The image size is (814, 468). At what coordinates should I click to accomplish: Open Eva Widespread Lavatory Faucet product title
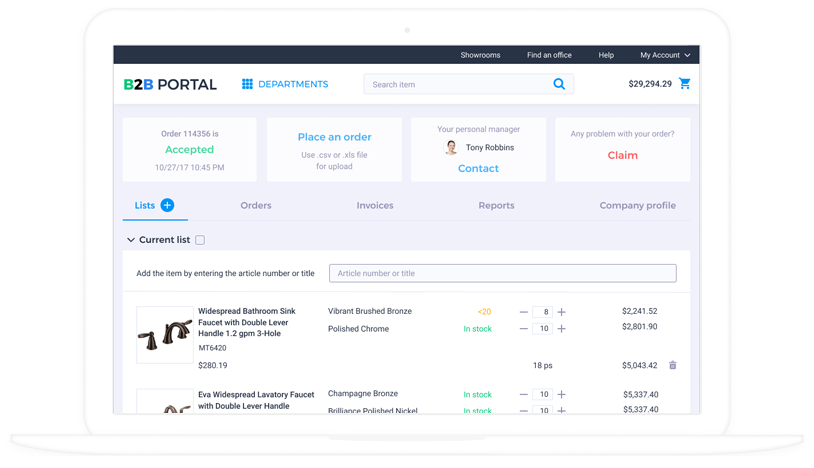[256, 400]
